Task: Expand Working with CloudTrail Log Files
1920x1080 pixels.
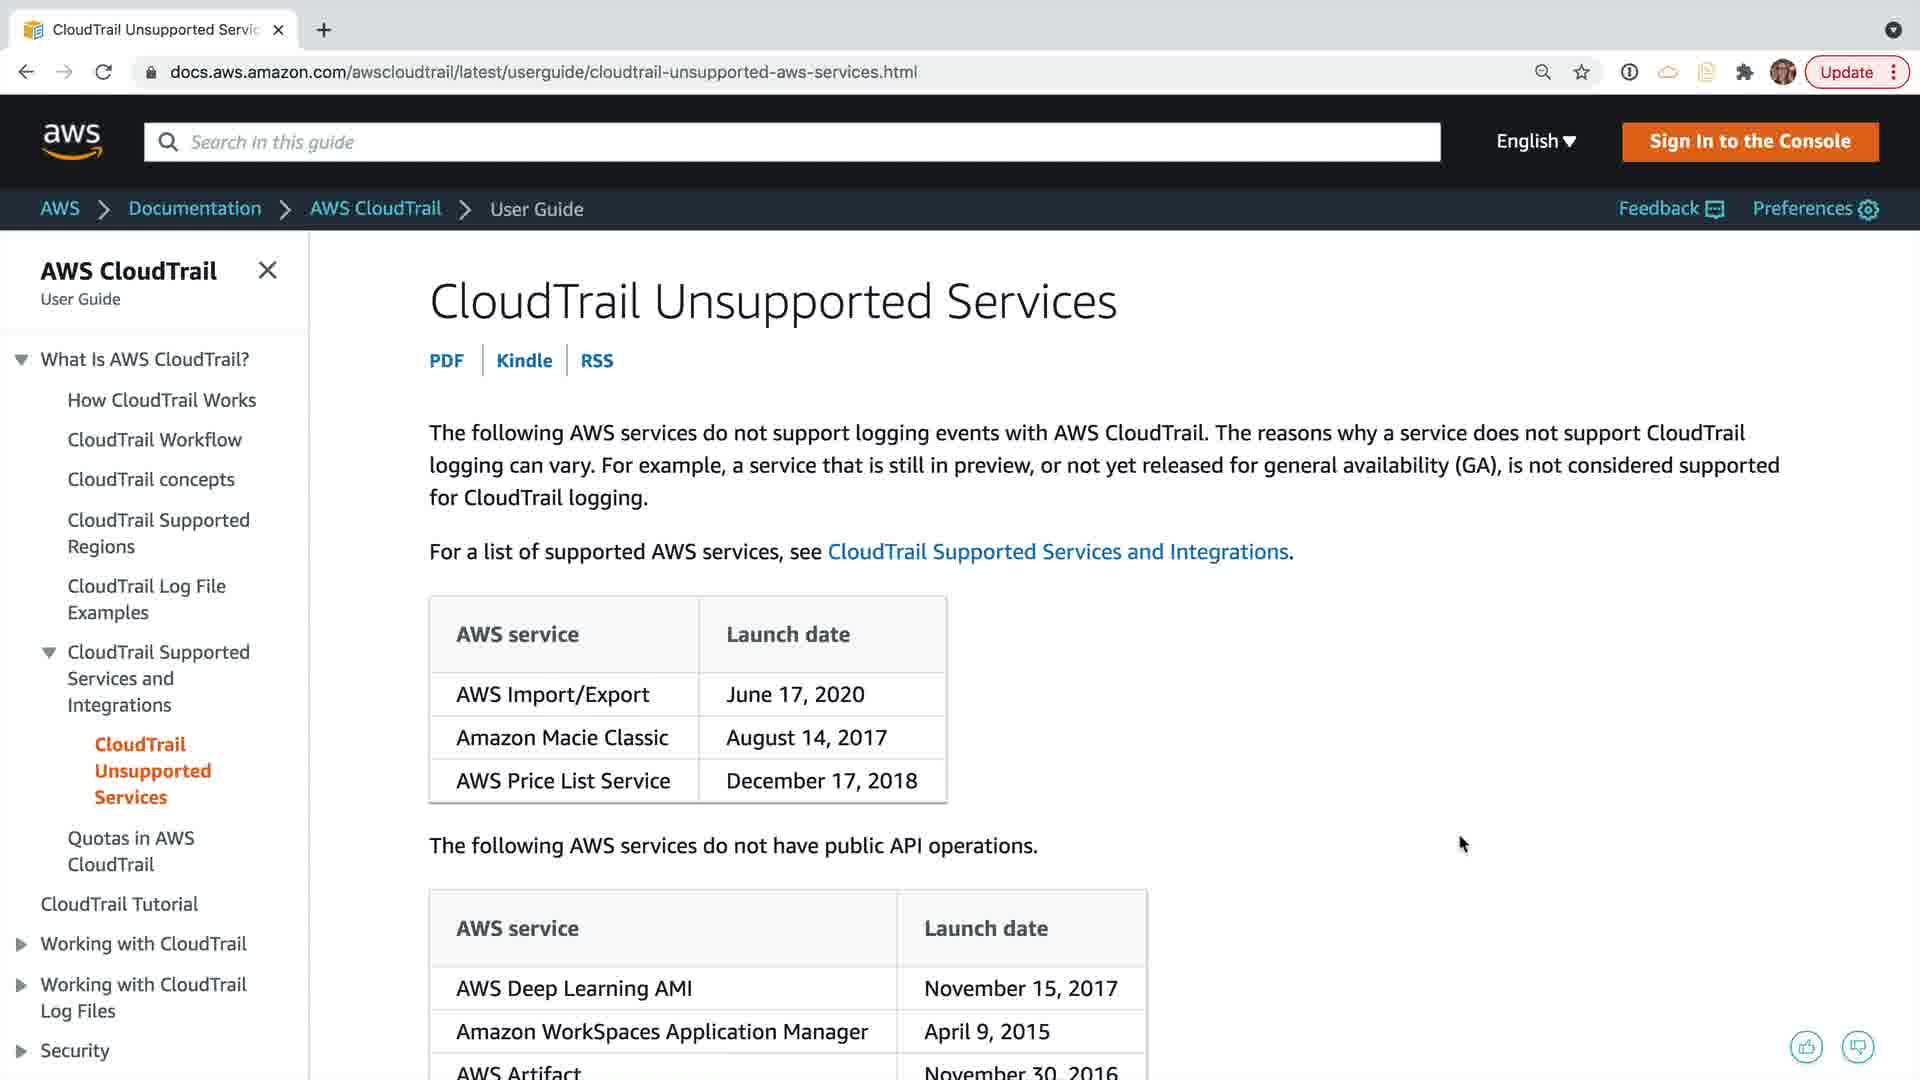Action: click(21, 985)
